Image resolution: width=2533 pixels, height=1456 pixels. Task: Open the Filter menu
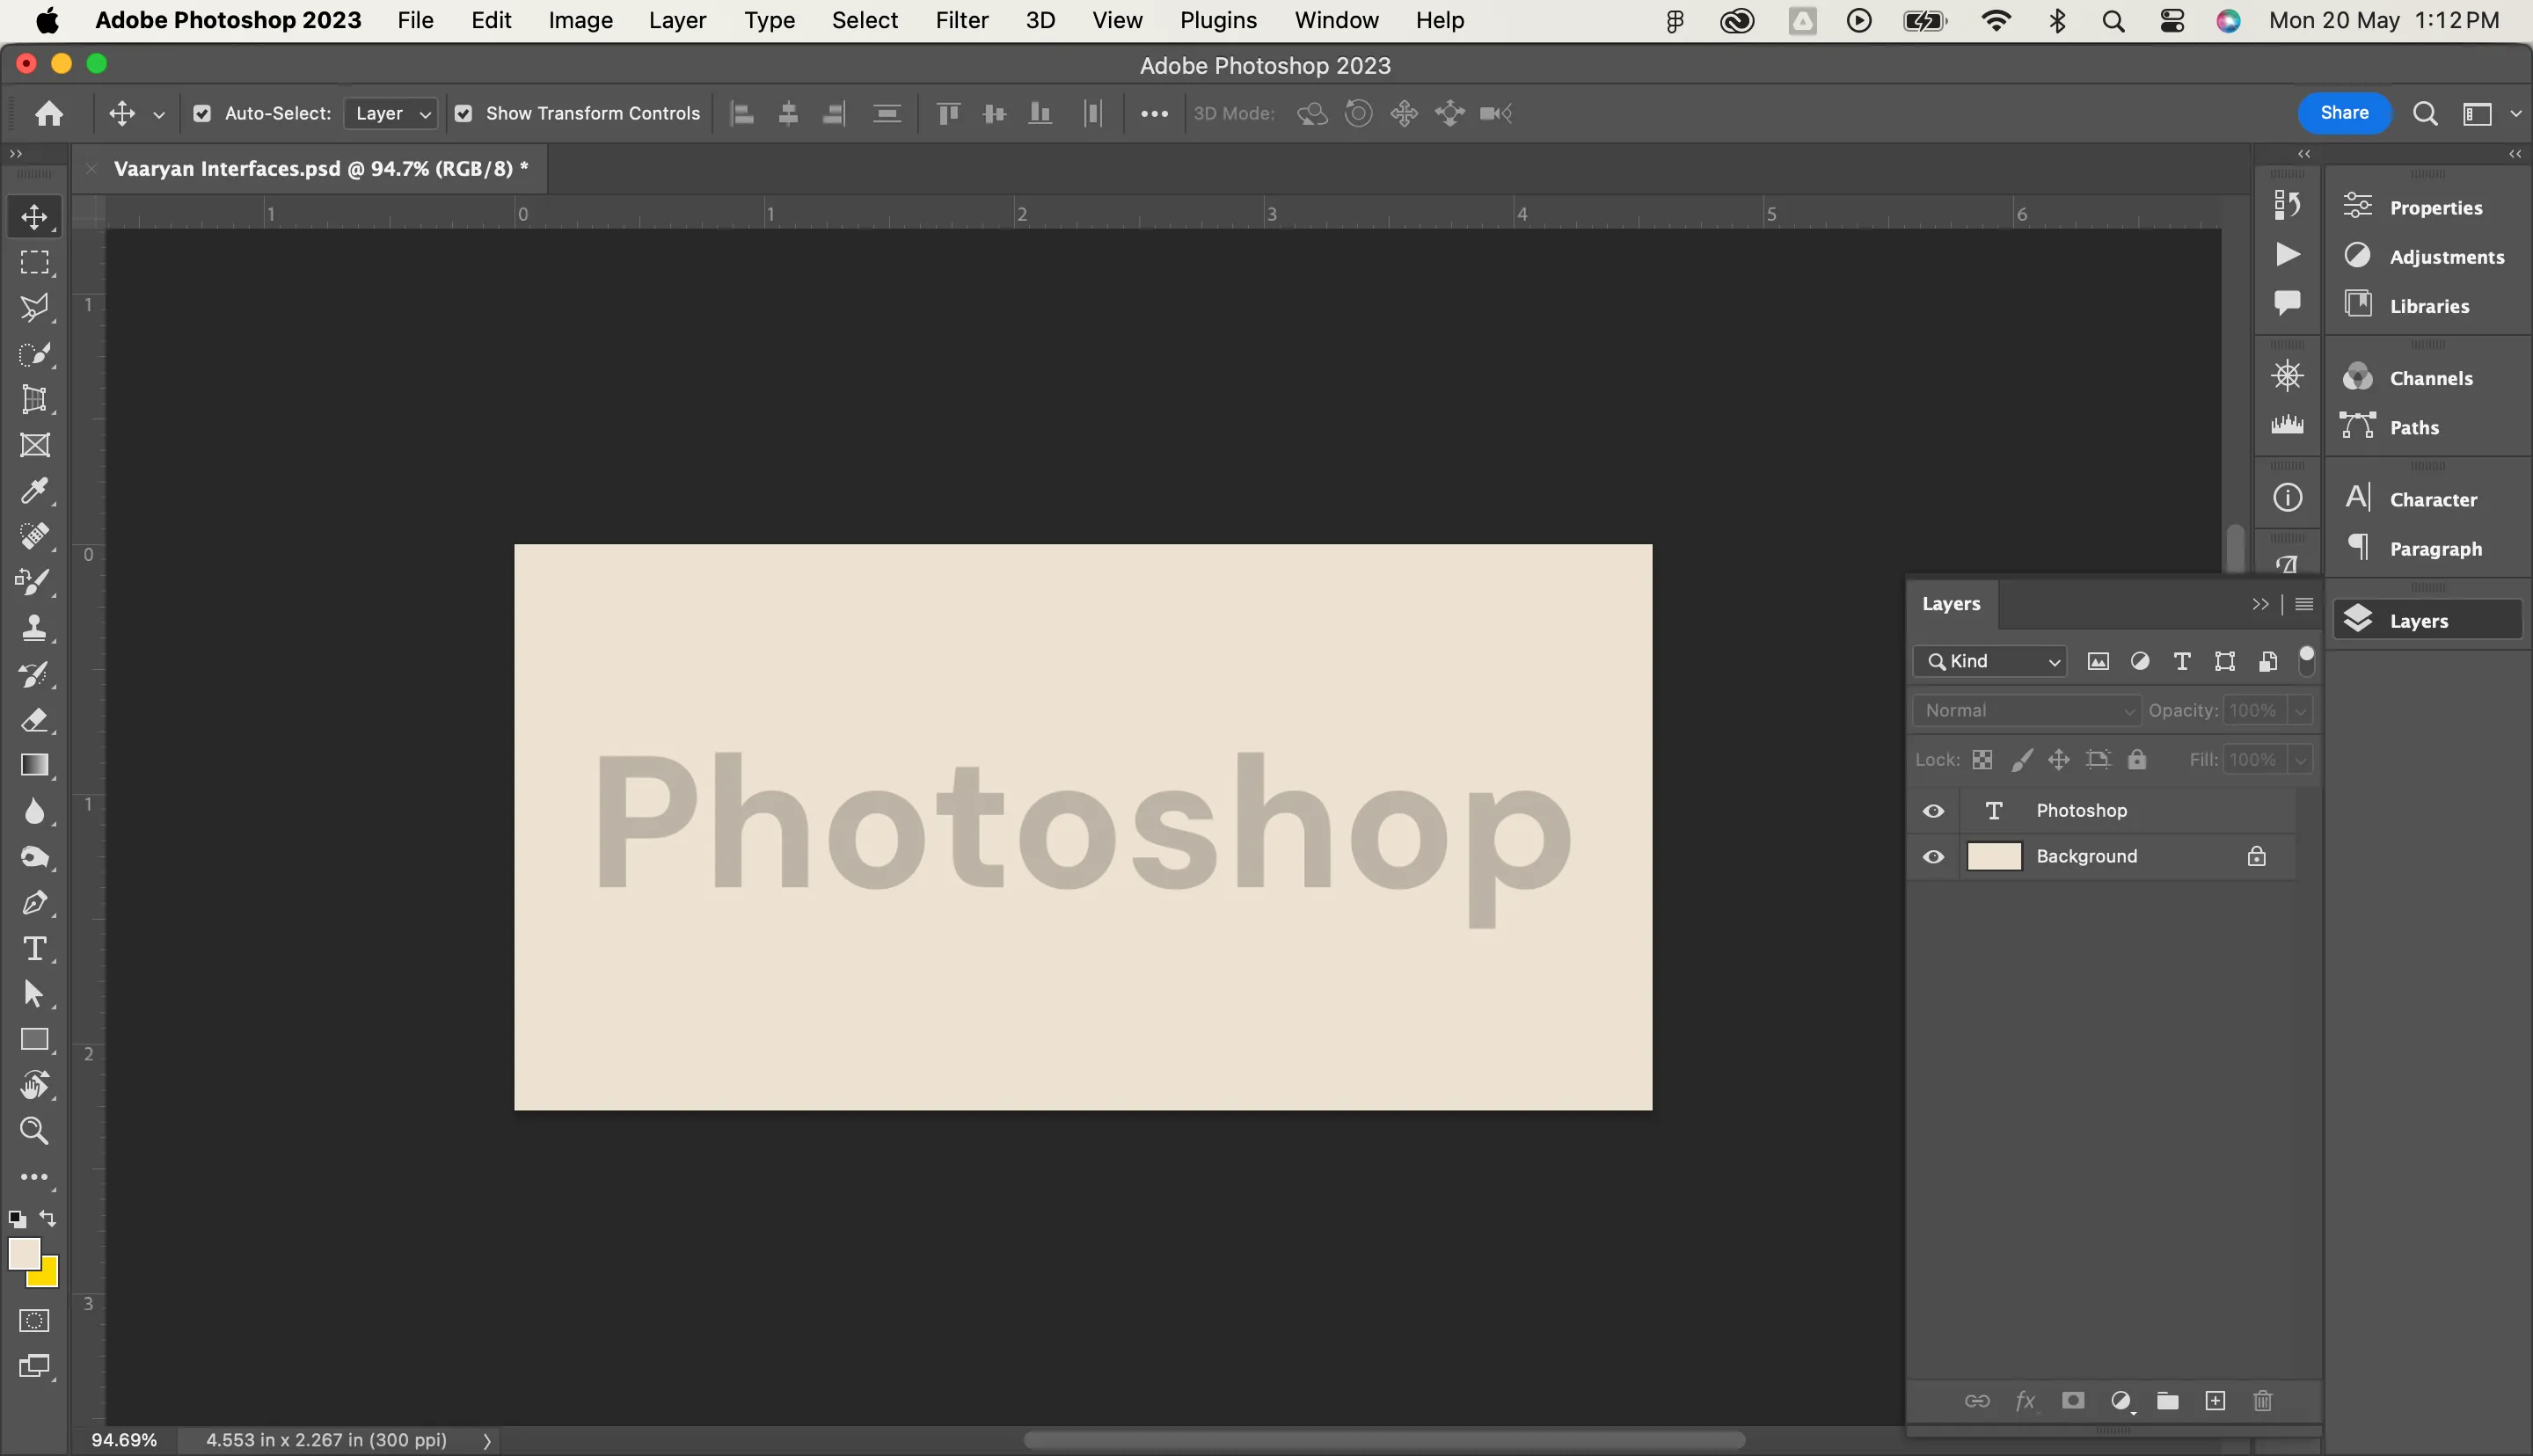point(961,20)
